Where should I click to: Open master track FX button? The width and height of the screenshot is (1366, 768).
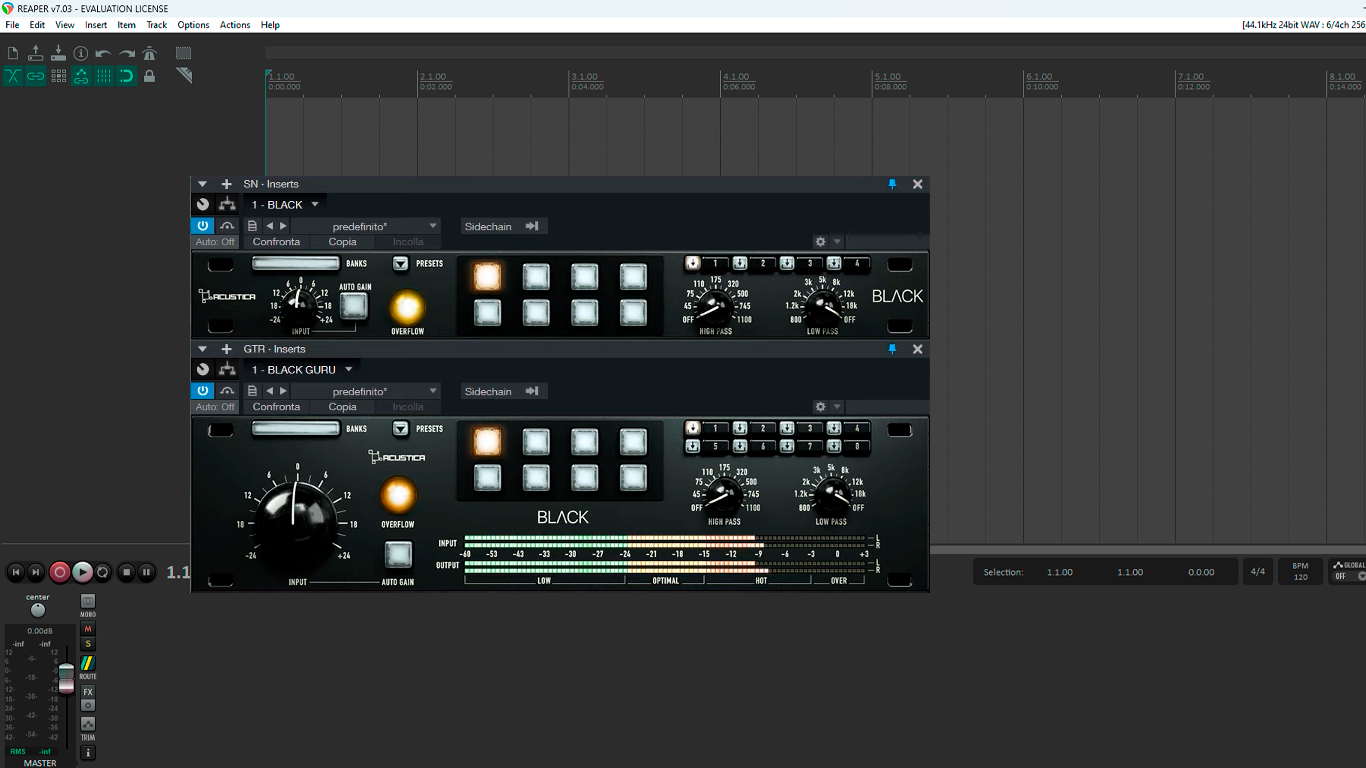click(88, 692)
